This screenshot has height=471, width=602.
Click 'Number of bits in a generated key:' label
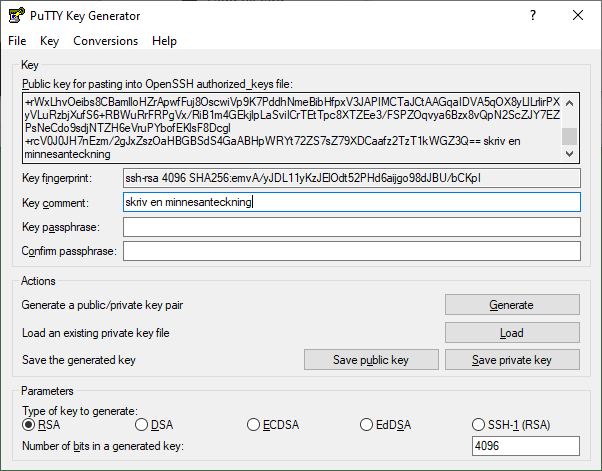coord(103,446)
